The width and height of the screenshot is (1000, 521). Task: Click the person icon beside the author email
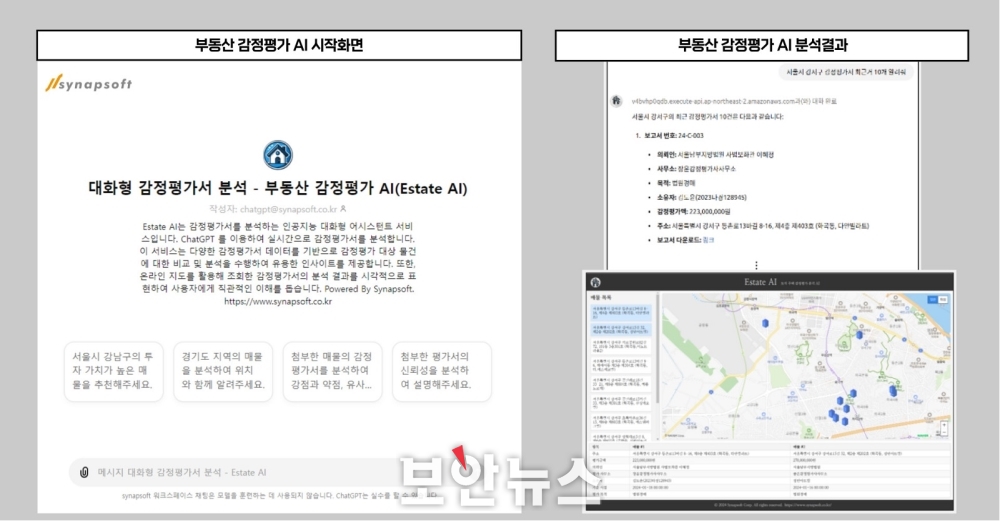(343, 209)
